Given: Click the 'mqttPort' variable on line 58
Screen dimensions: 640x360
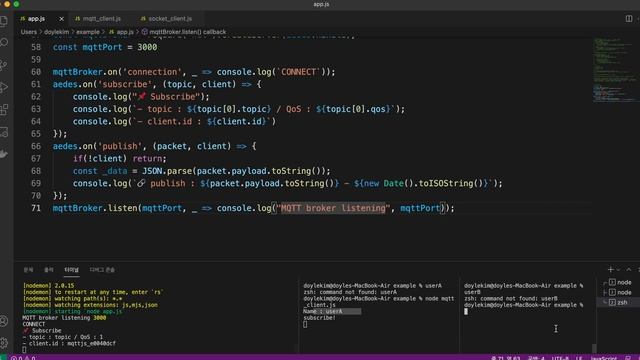Looking at the screenshot, I should click(102, 47).
